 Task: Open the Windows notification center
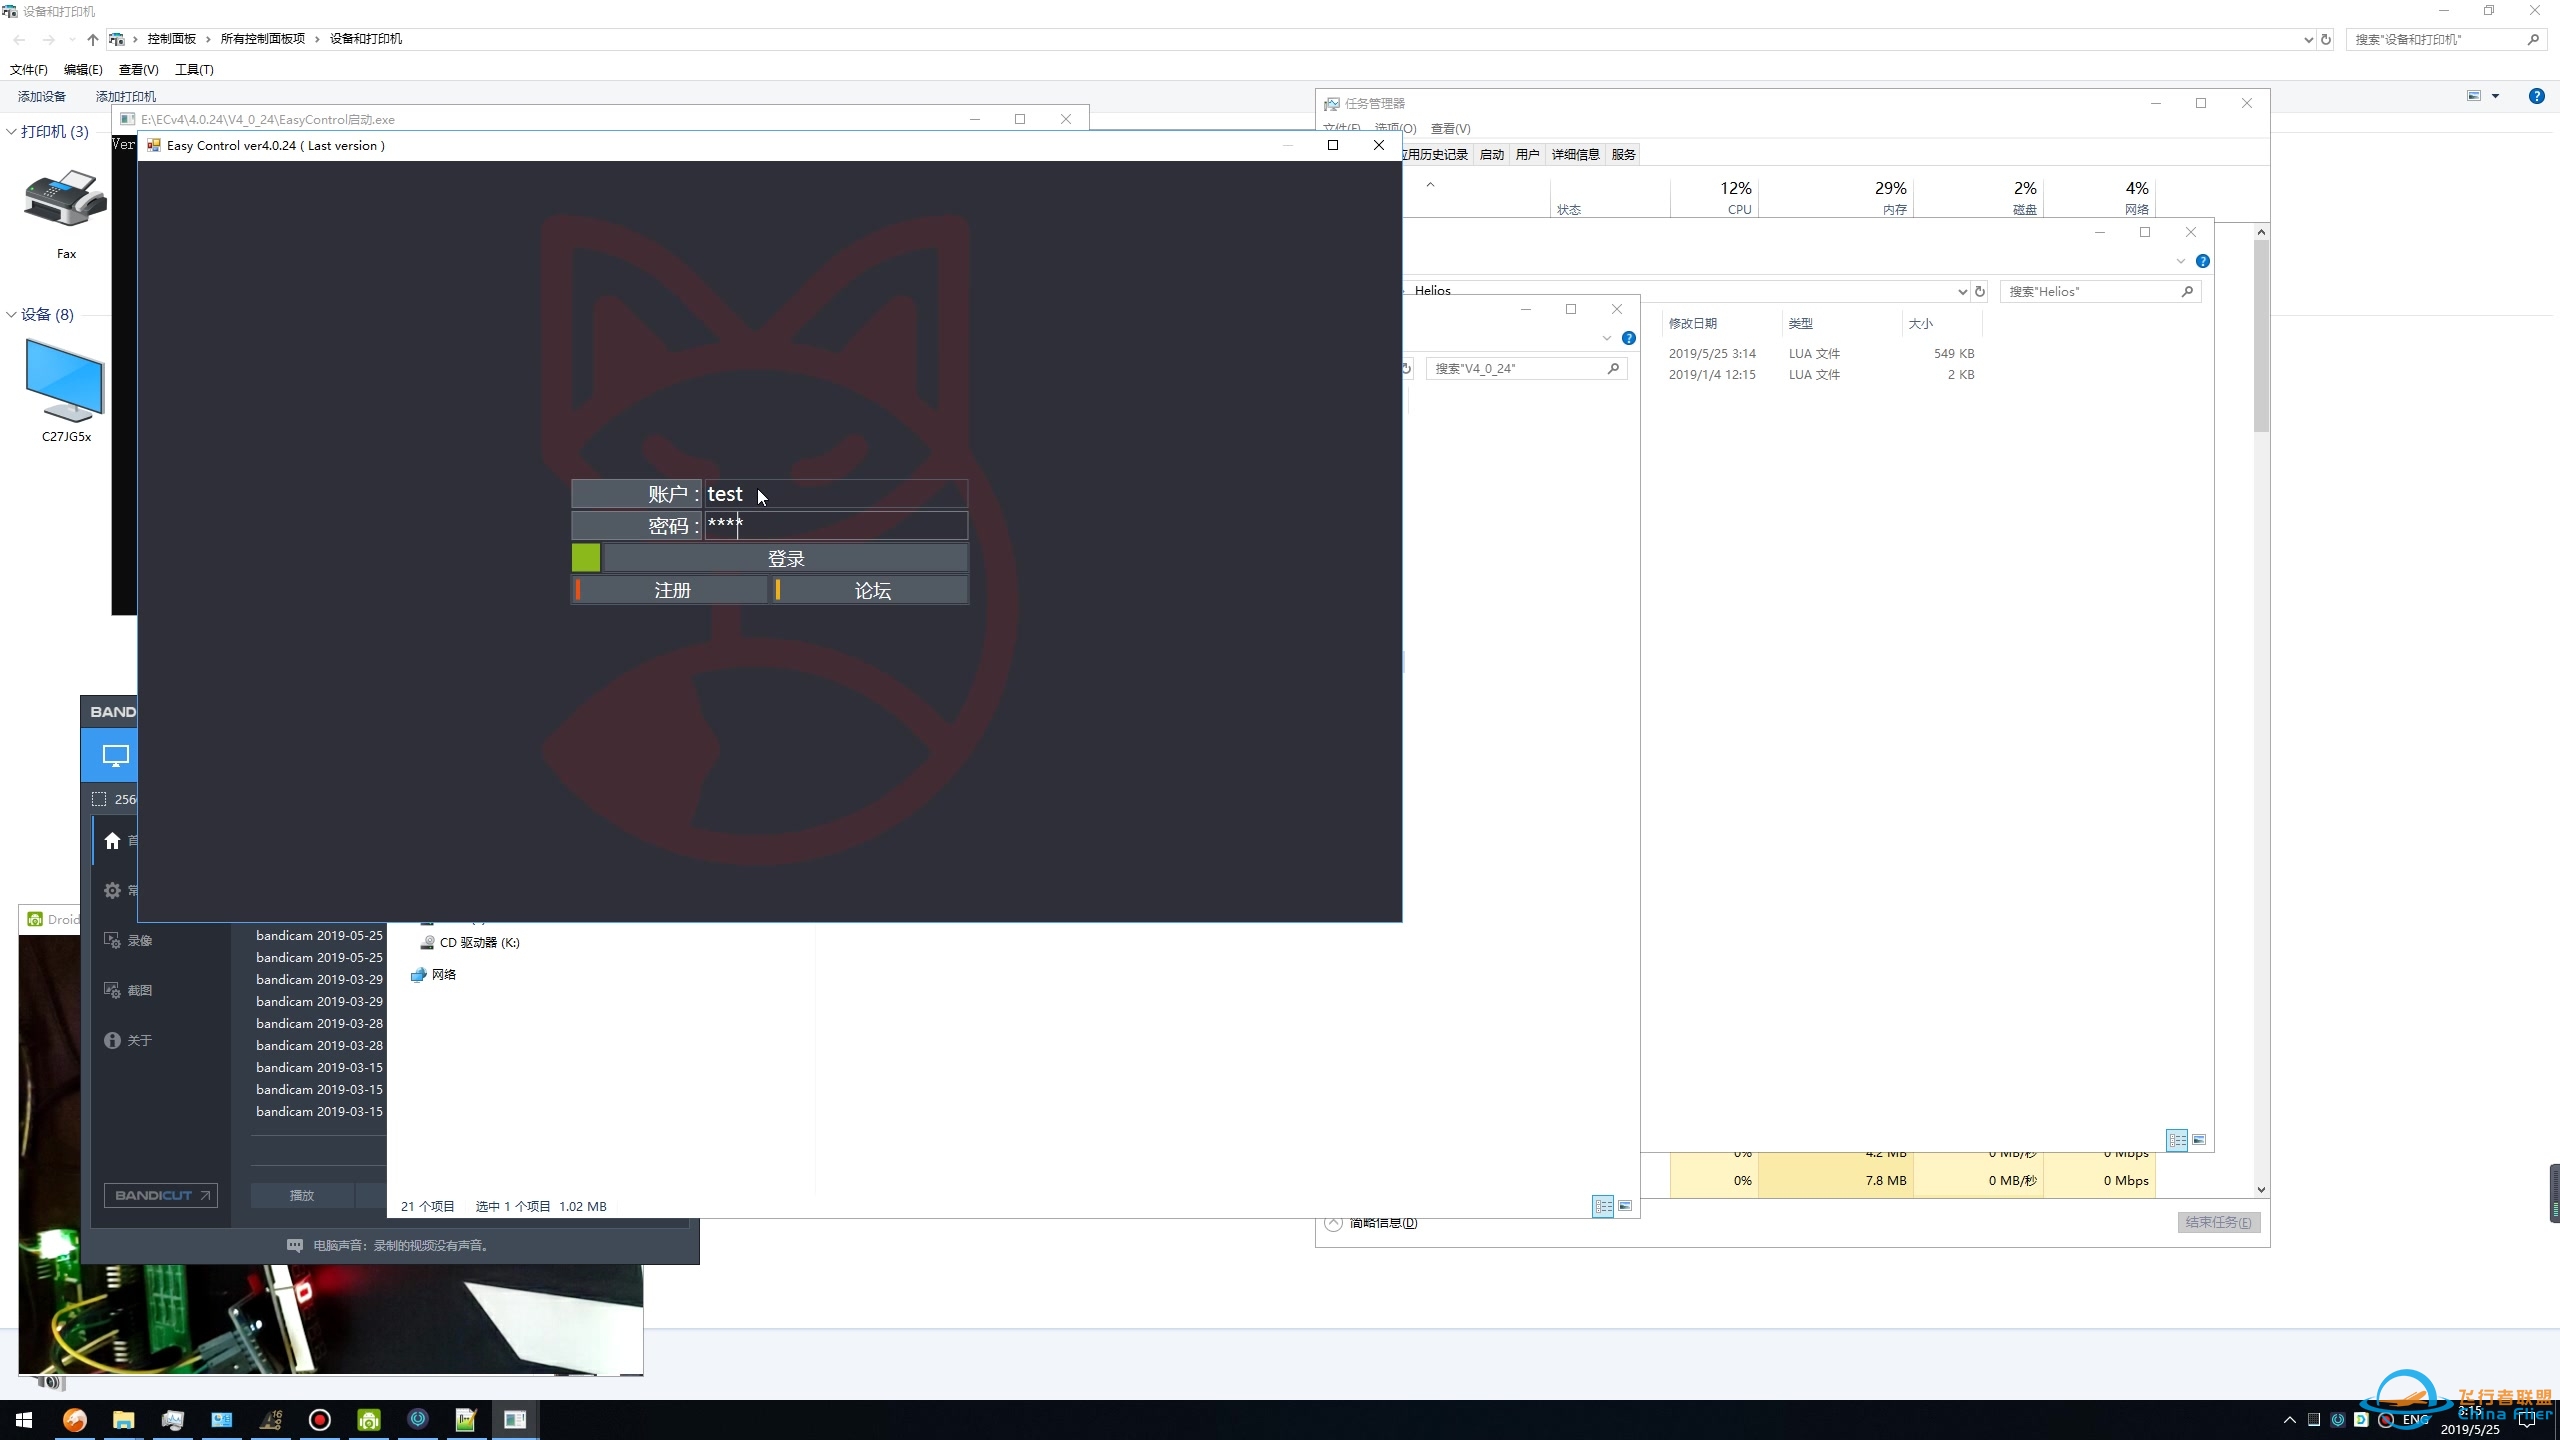[x=2527, y=1420]
